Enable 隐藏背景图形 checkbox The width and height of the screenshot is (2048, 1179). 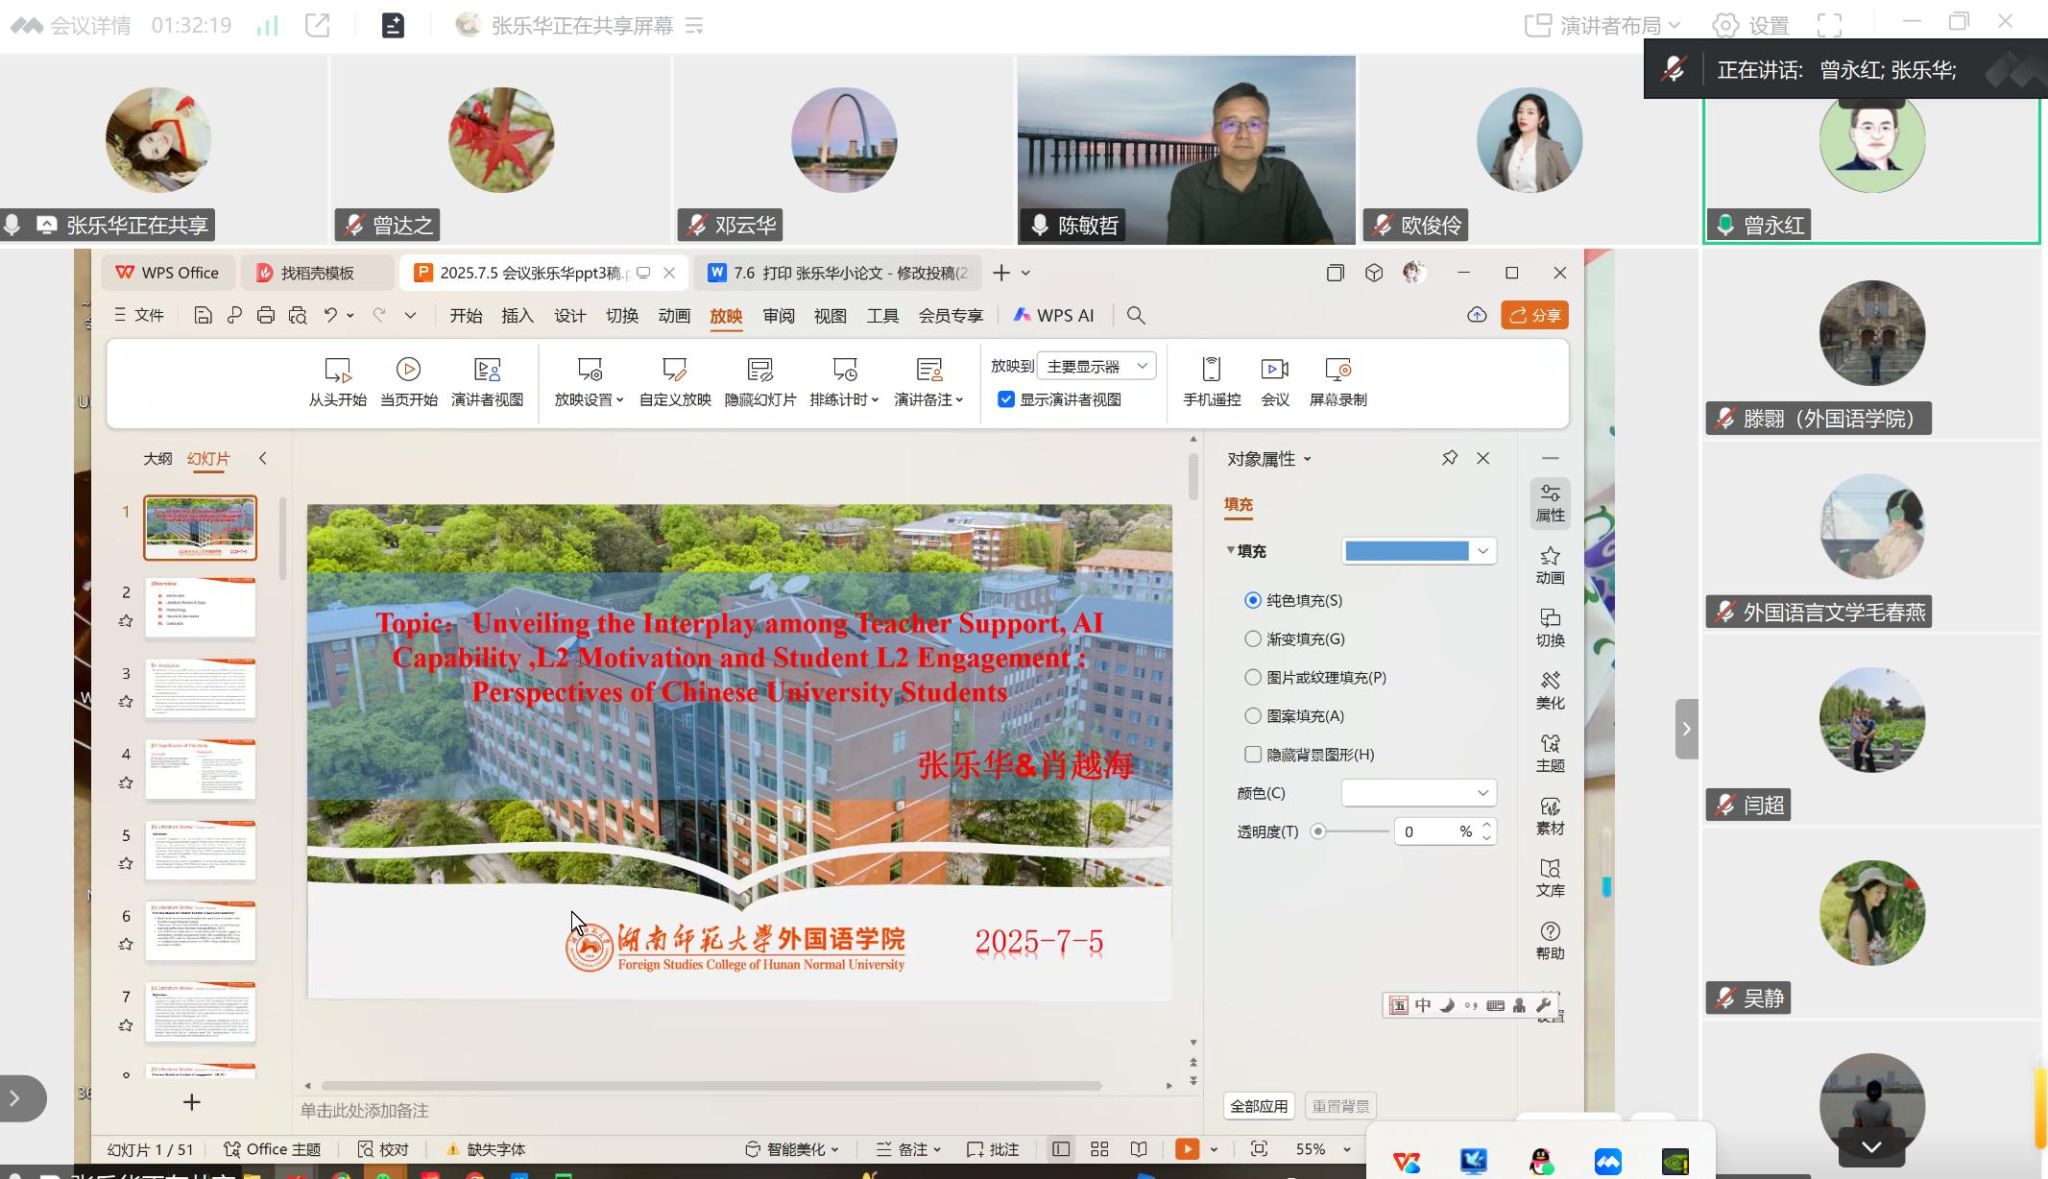[x=1253, y=755]
